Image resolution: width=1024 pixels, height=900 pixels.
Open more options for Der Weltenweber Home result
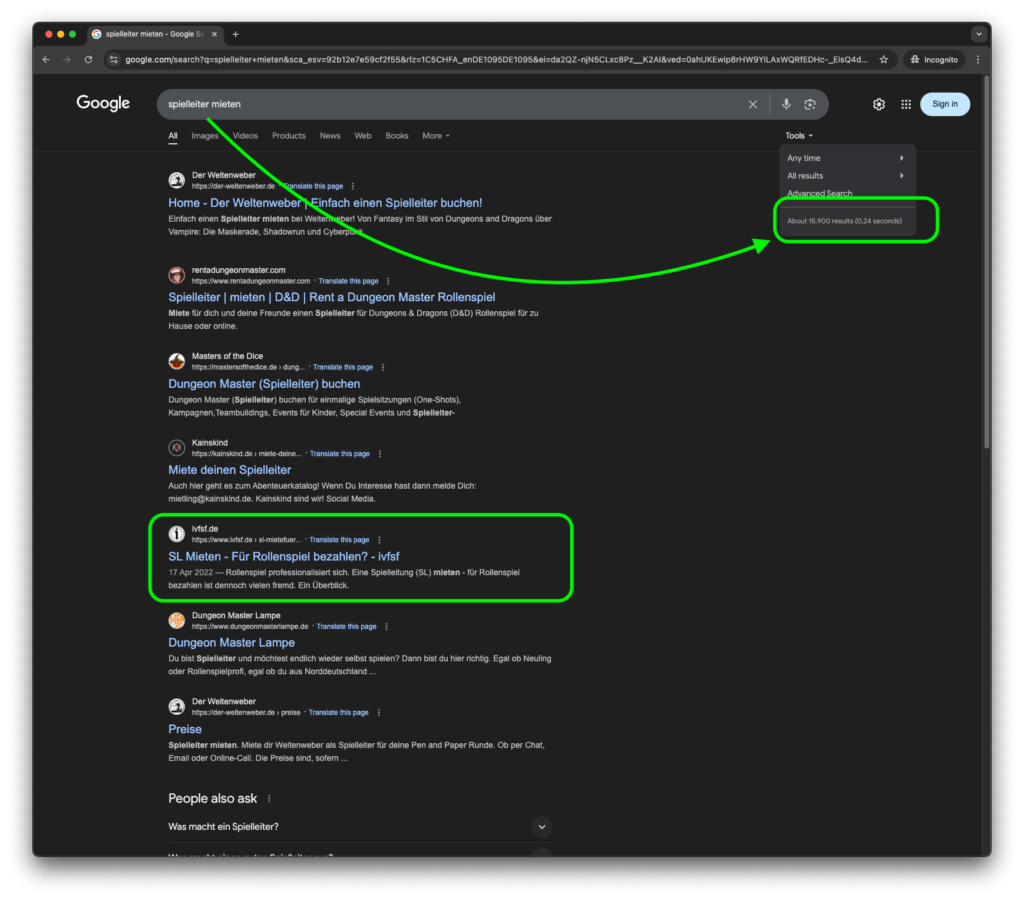353,186
